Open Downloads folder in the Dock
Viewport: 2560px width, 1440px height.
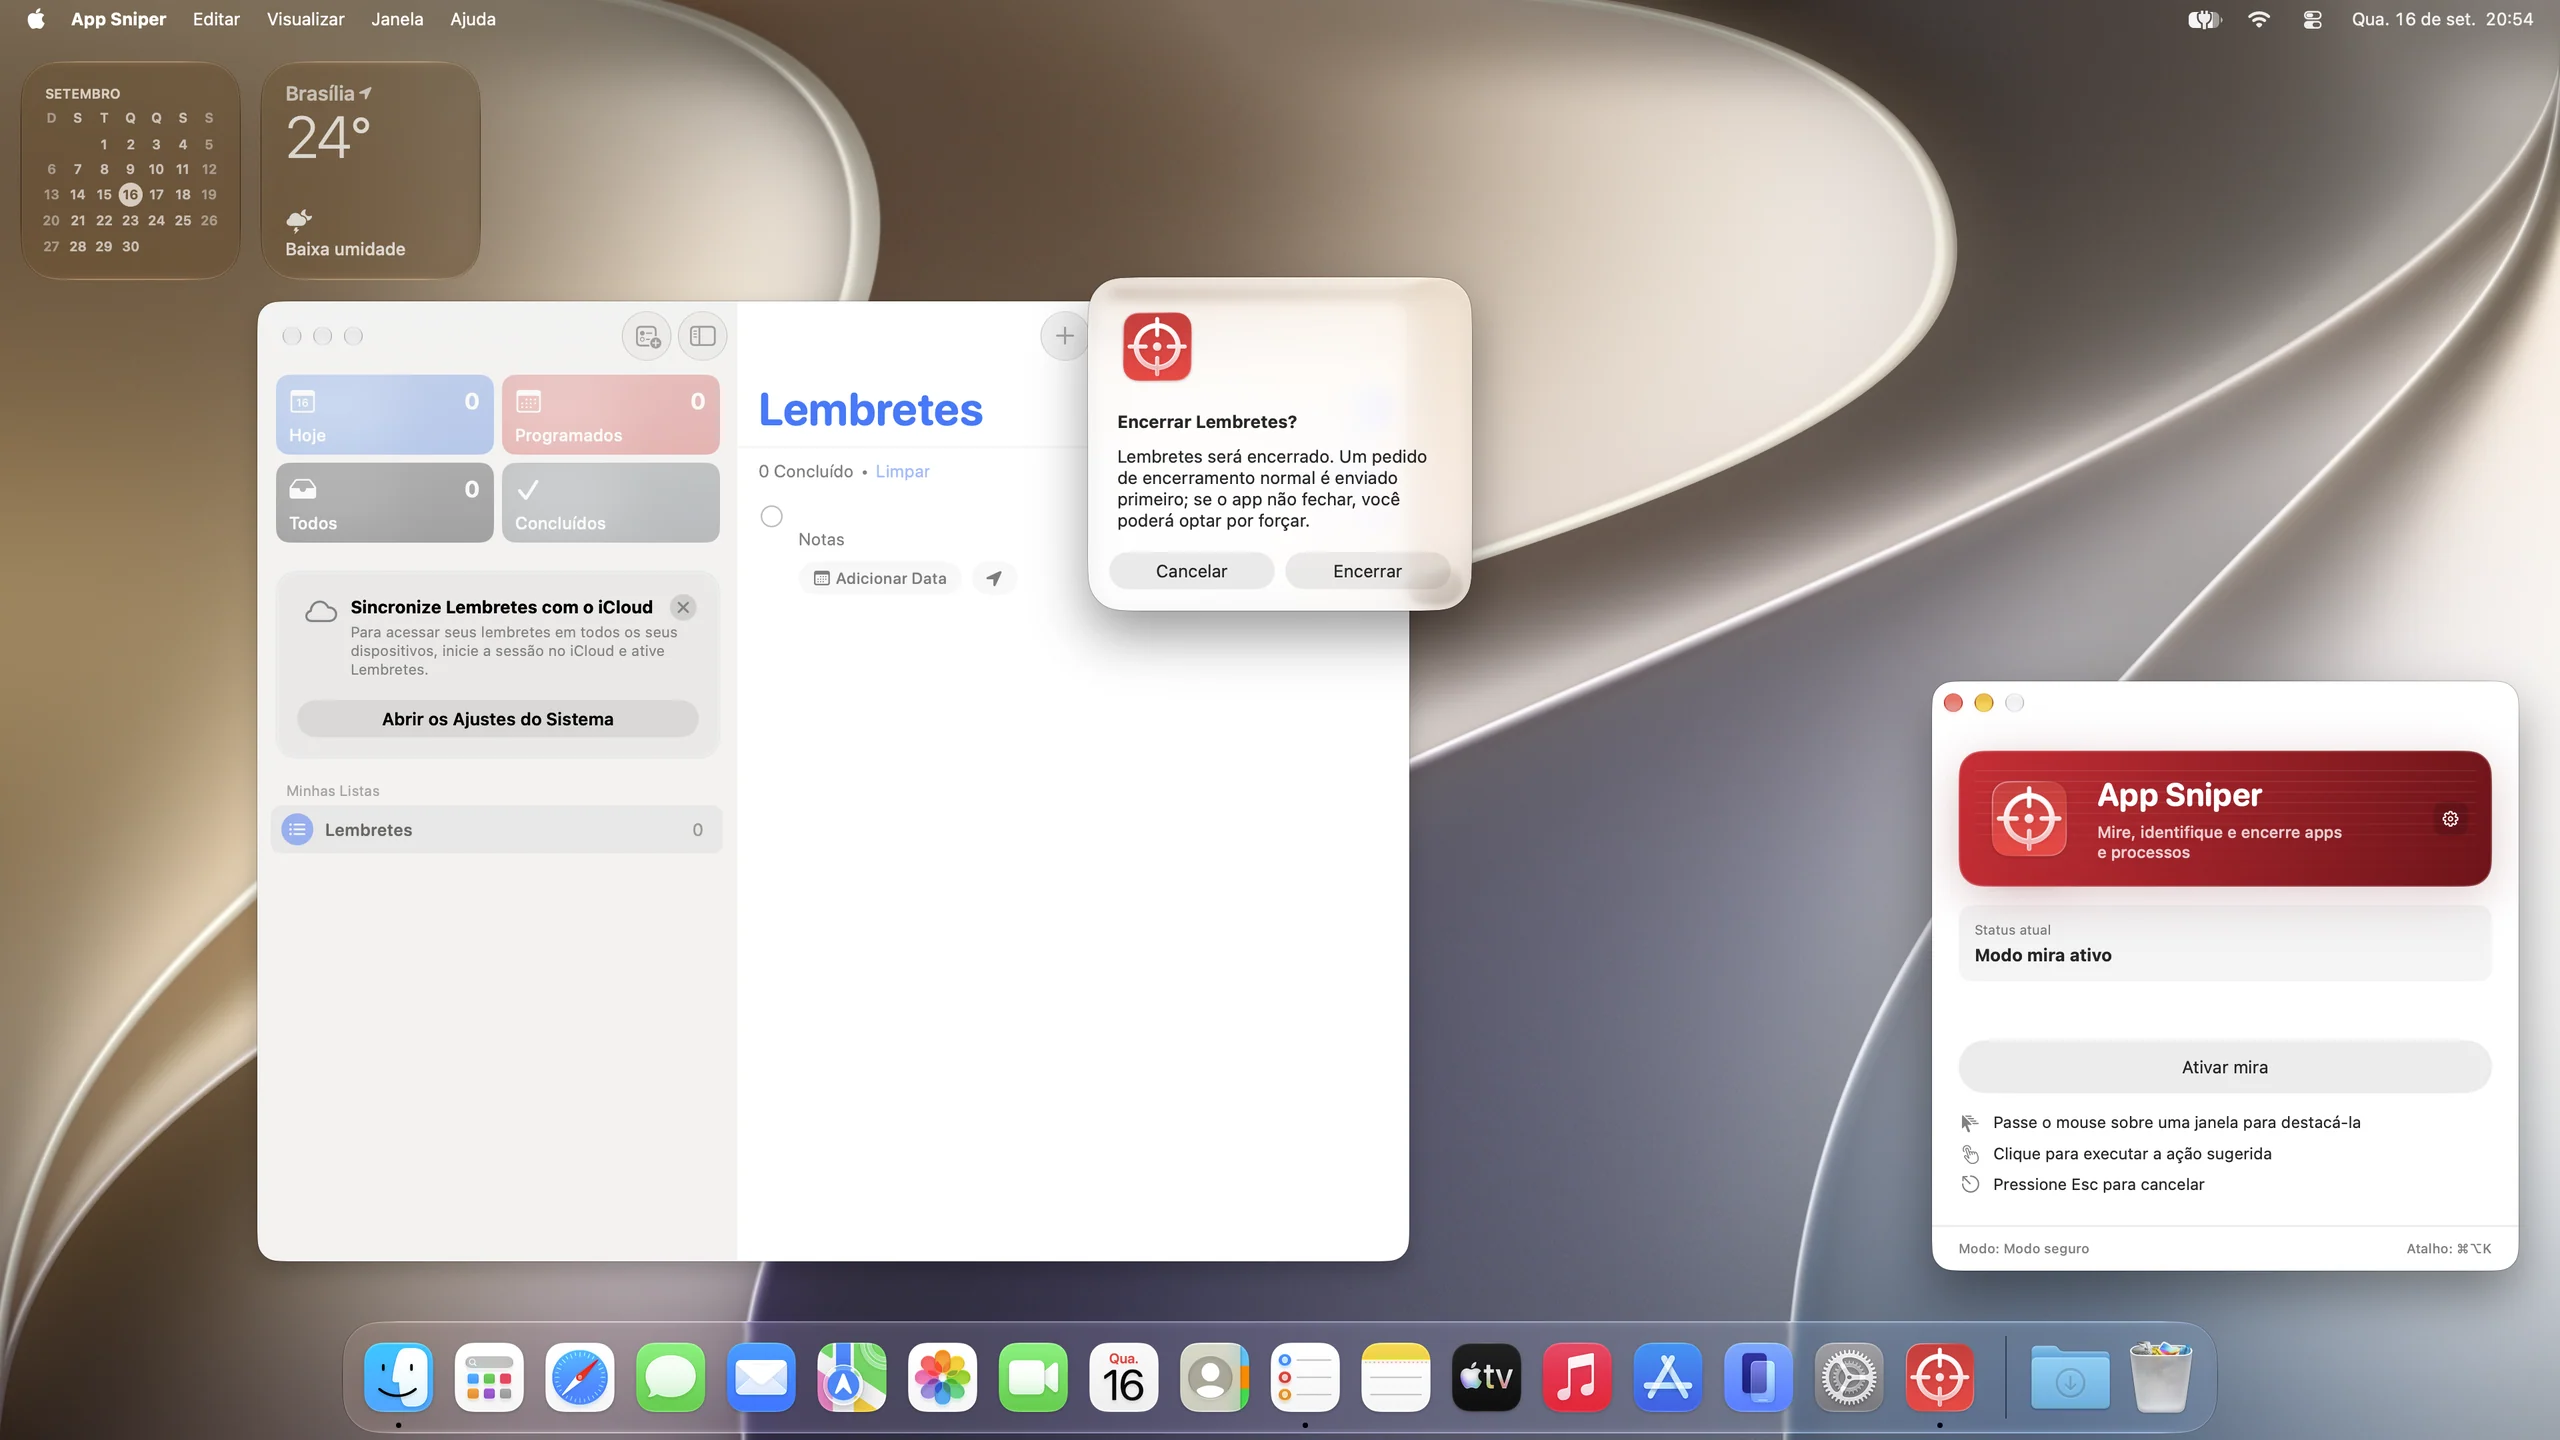pos(2070,1377)
